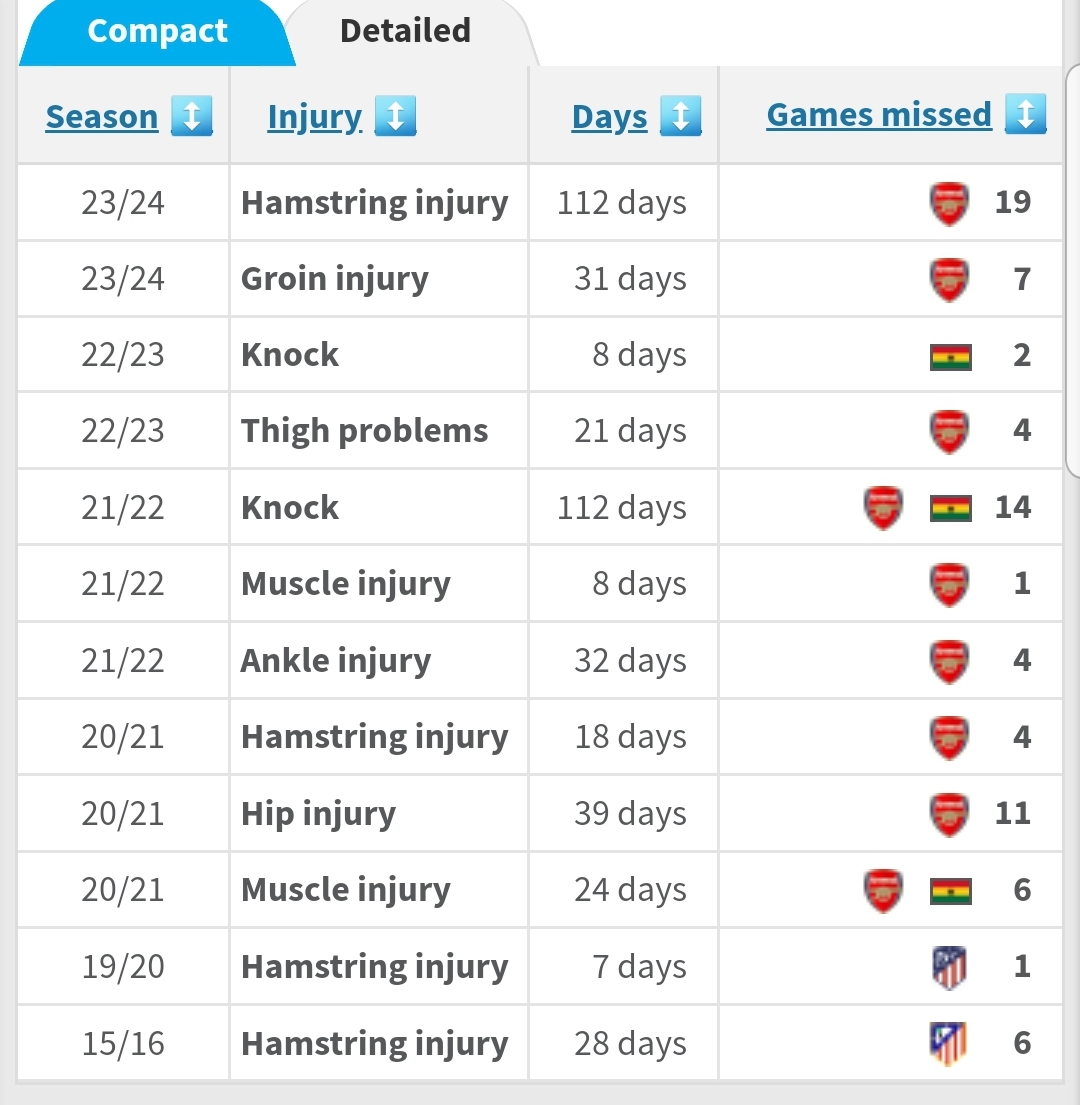The image size is (1080, 1105).
Task: Sort by the Days header link
Action: click(609, 117)
